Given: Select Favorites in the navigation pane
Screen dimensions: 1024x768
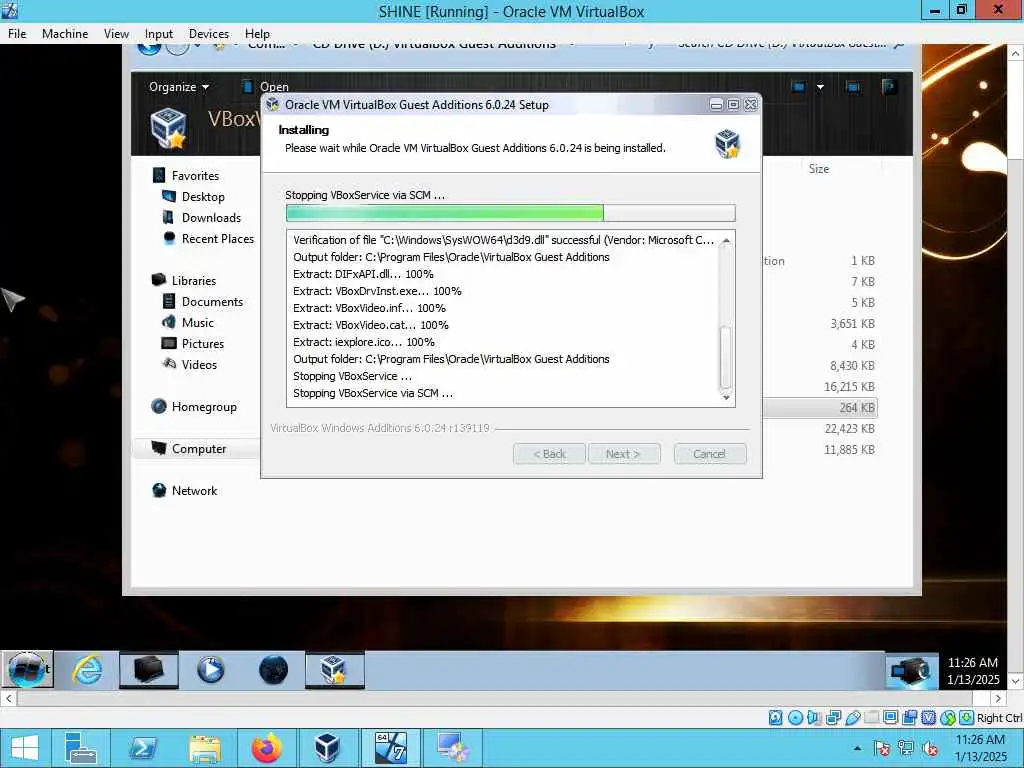Looking at the screenshot, I should coord(195,176).
